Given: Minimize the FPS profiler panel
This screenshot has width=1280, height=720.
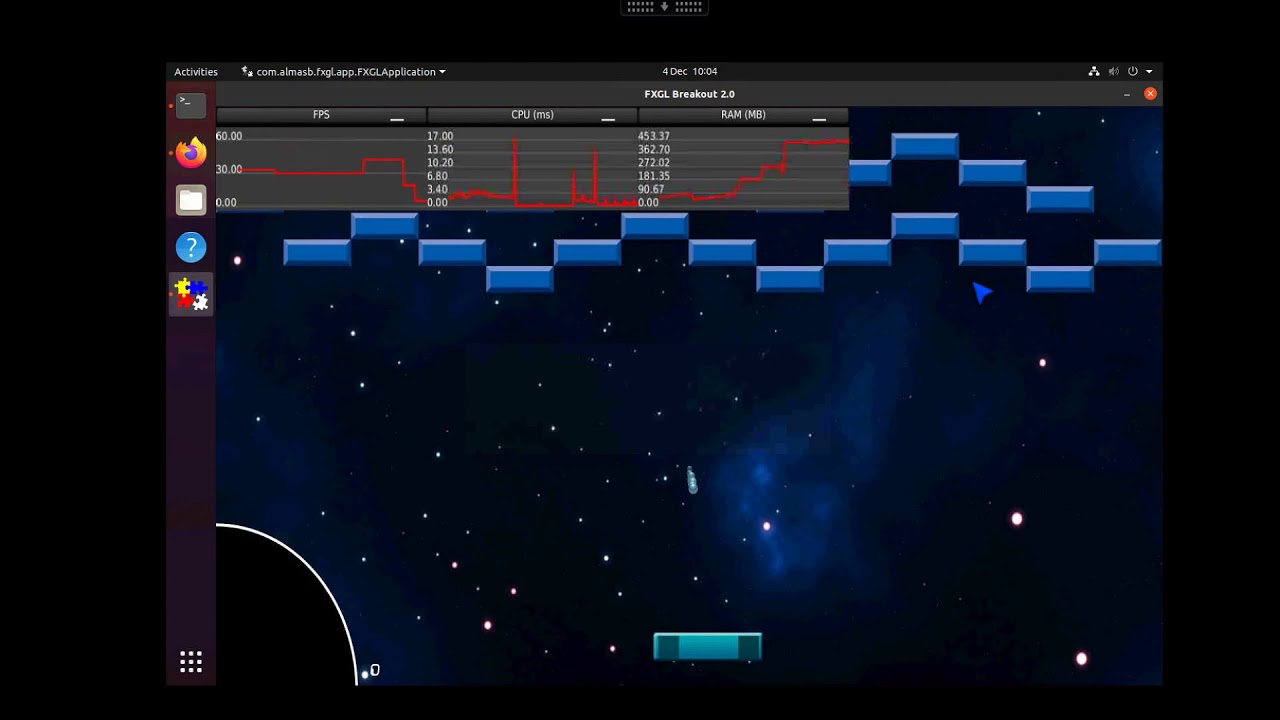Looking at the screenshot, I should (397, 117).
